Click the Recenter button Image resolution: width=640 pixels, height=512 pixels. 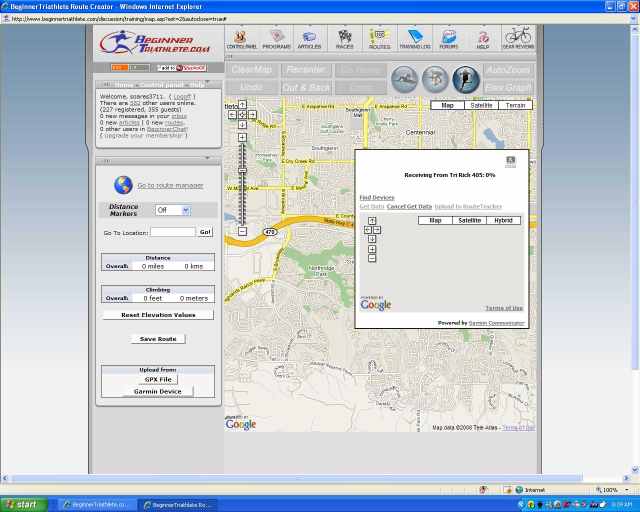pos(306,70)
